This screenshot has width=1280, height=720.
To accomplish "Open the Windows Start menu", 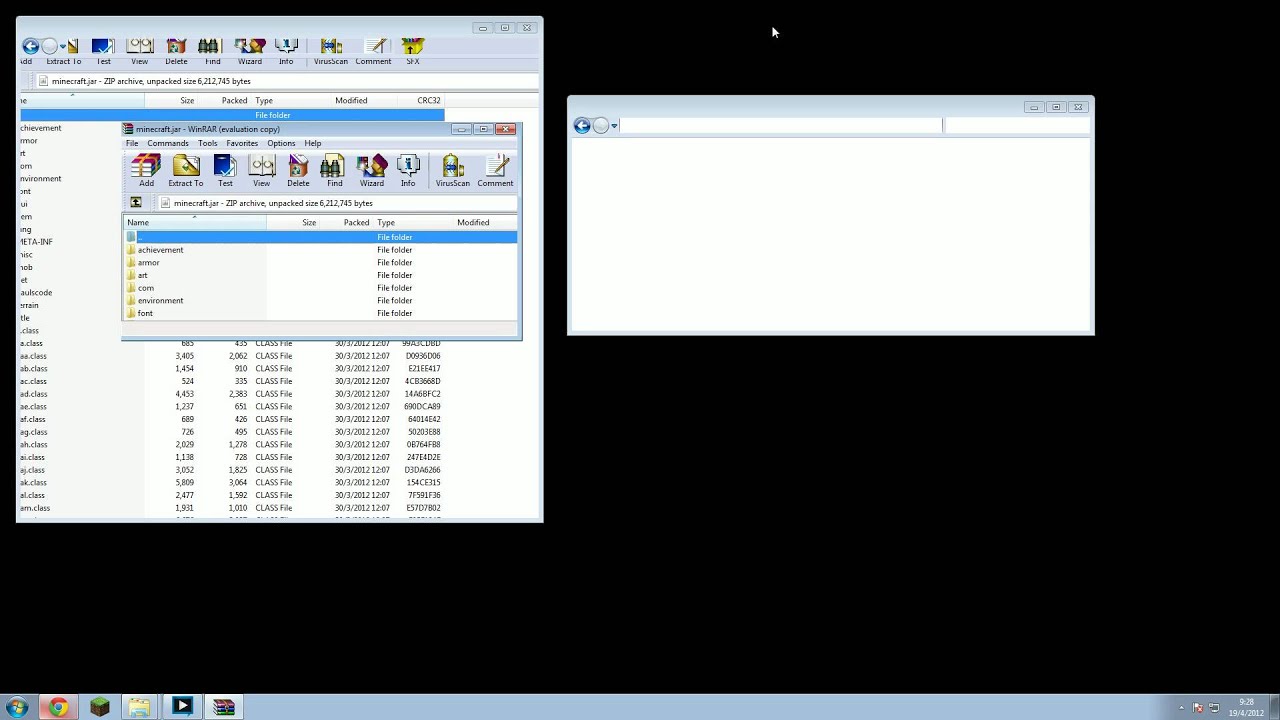I will pos(17,707).
